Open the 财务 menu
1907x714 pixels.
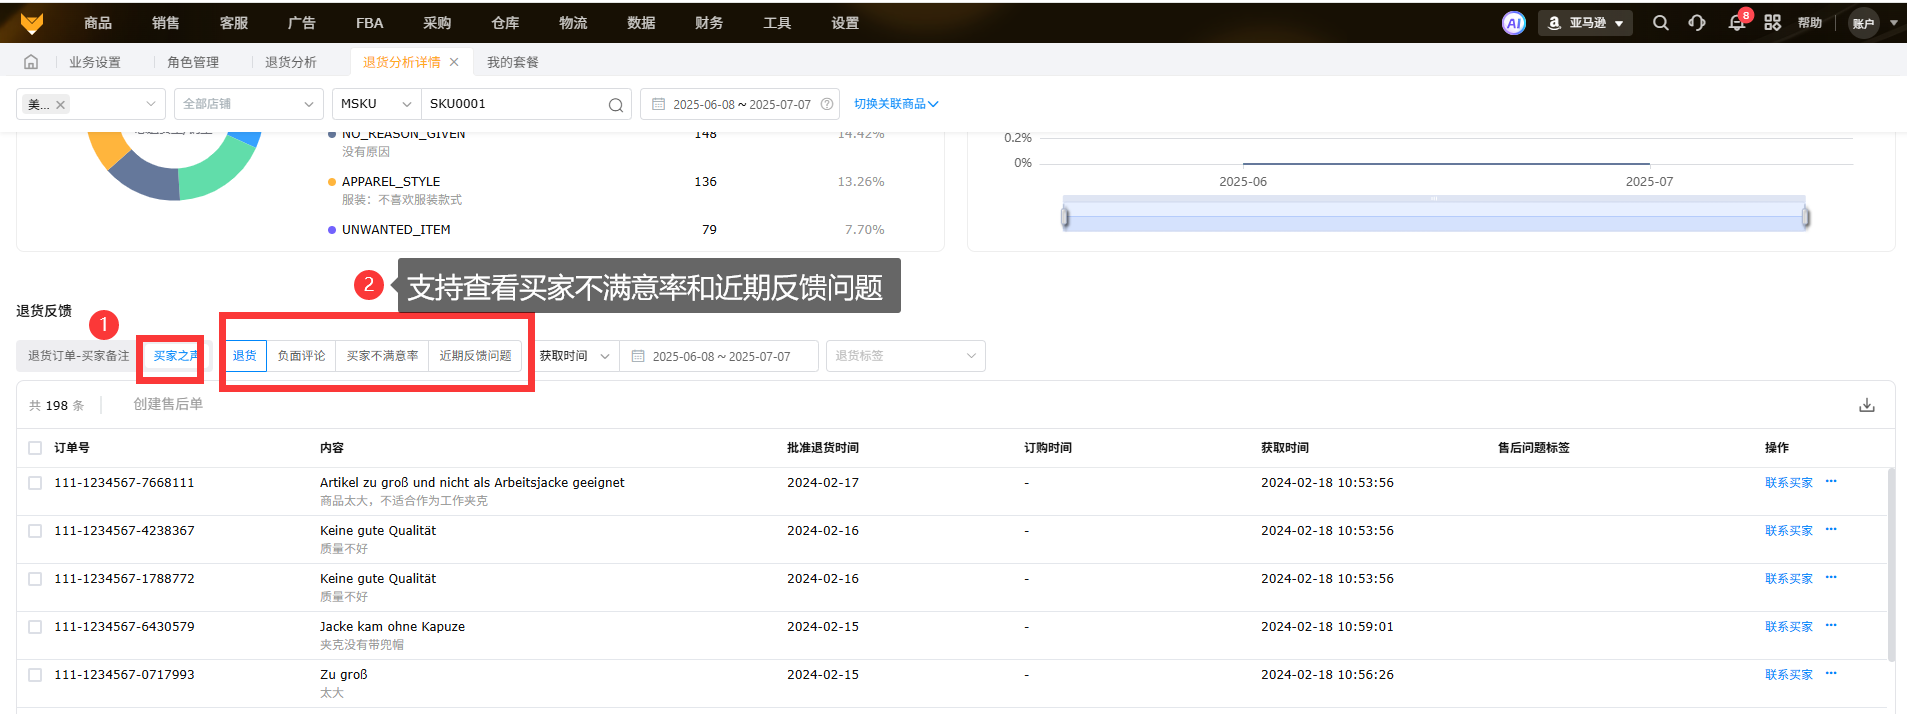tap(708, 23)
